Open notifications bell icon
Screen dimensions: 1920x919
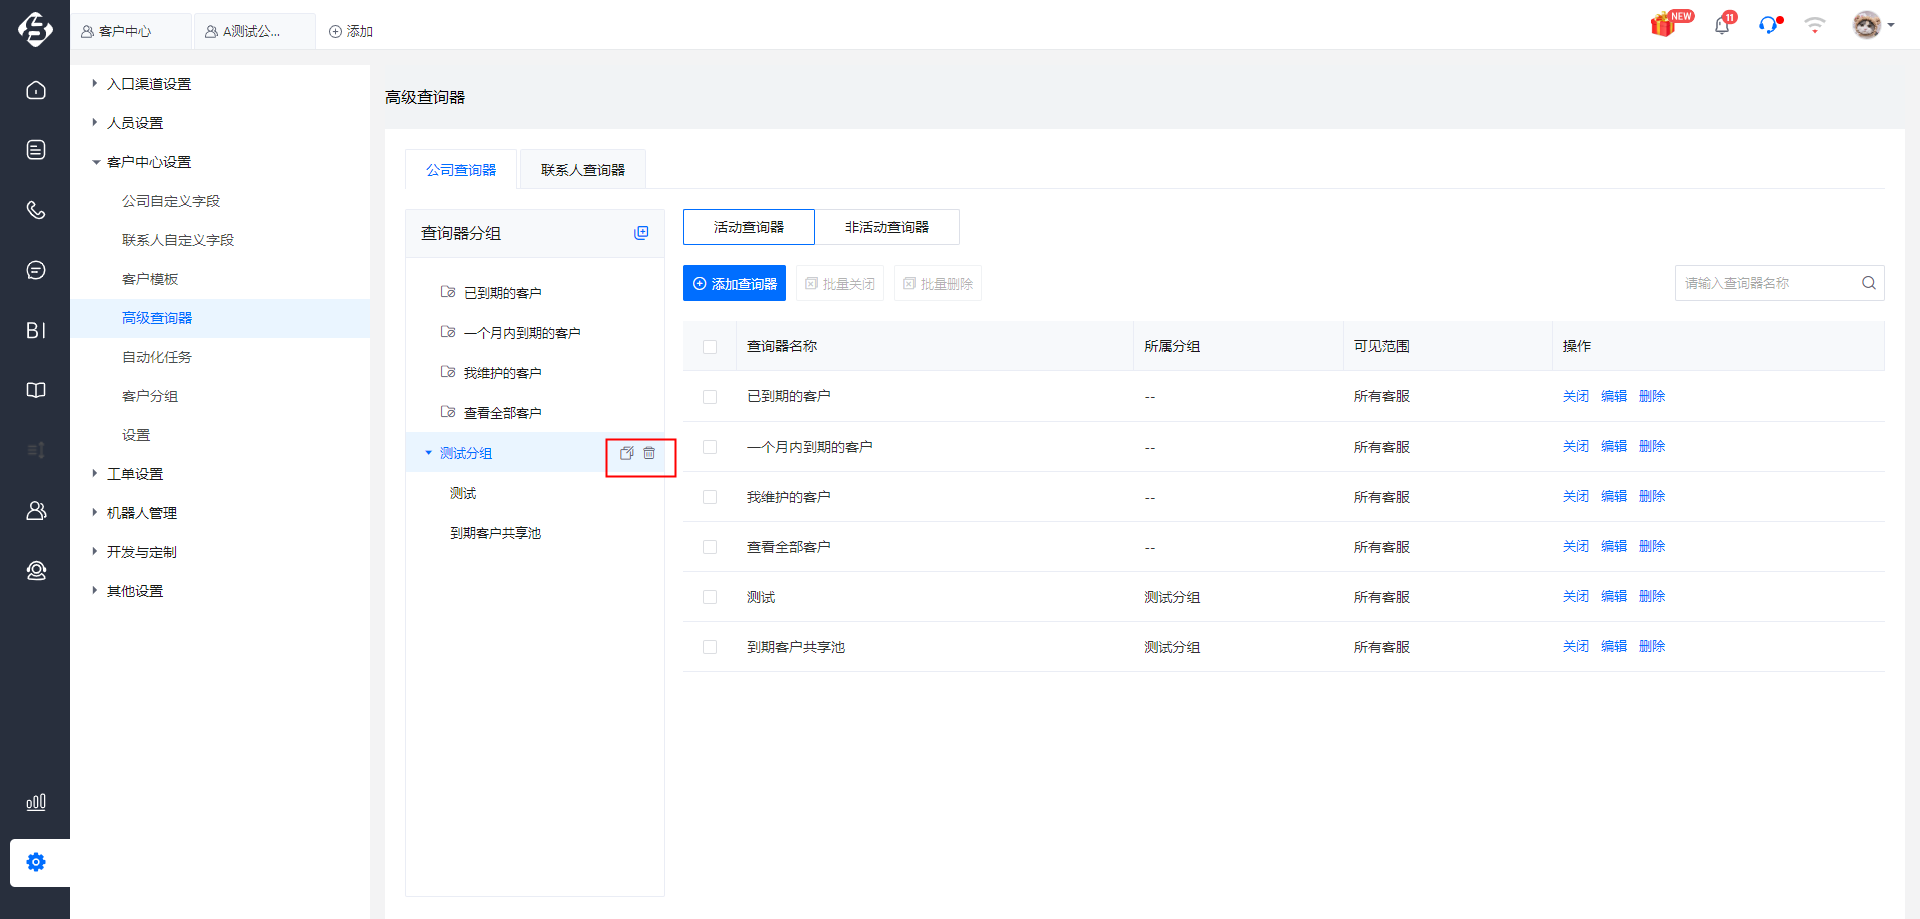1722,25
